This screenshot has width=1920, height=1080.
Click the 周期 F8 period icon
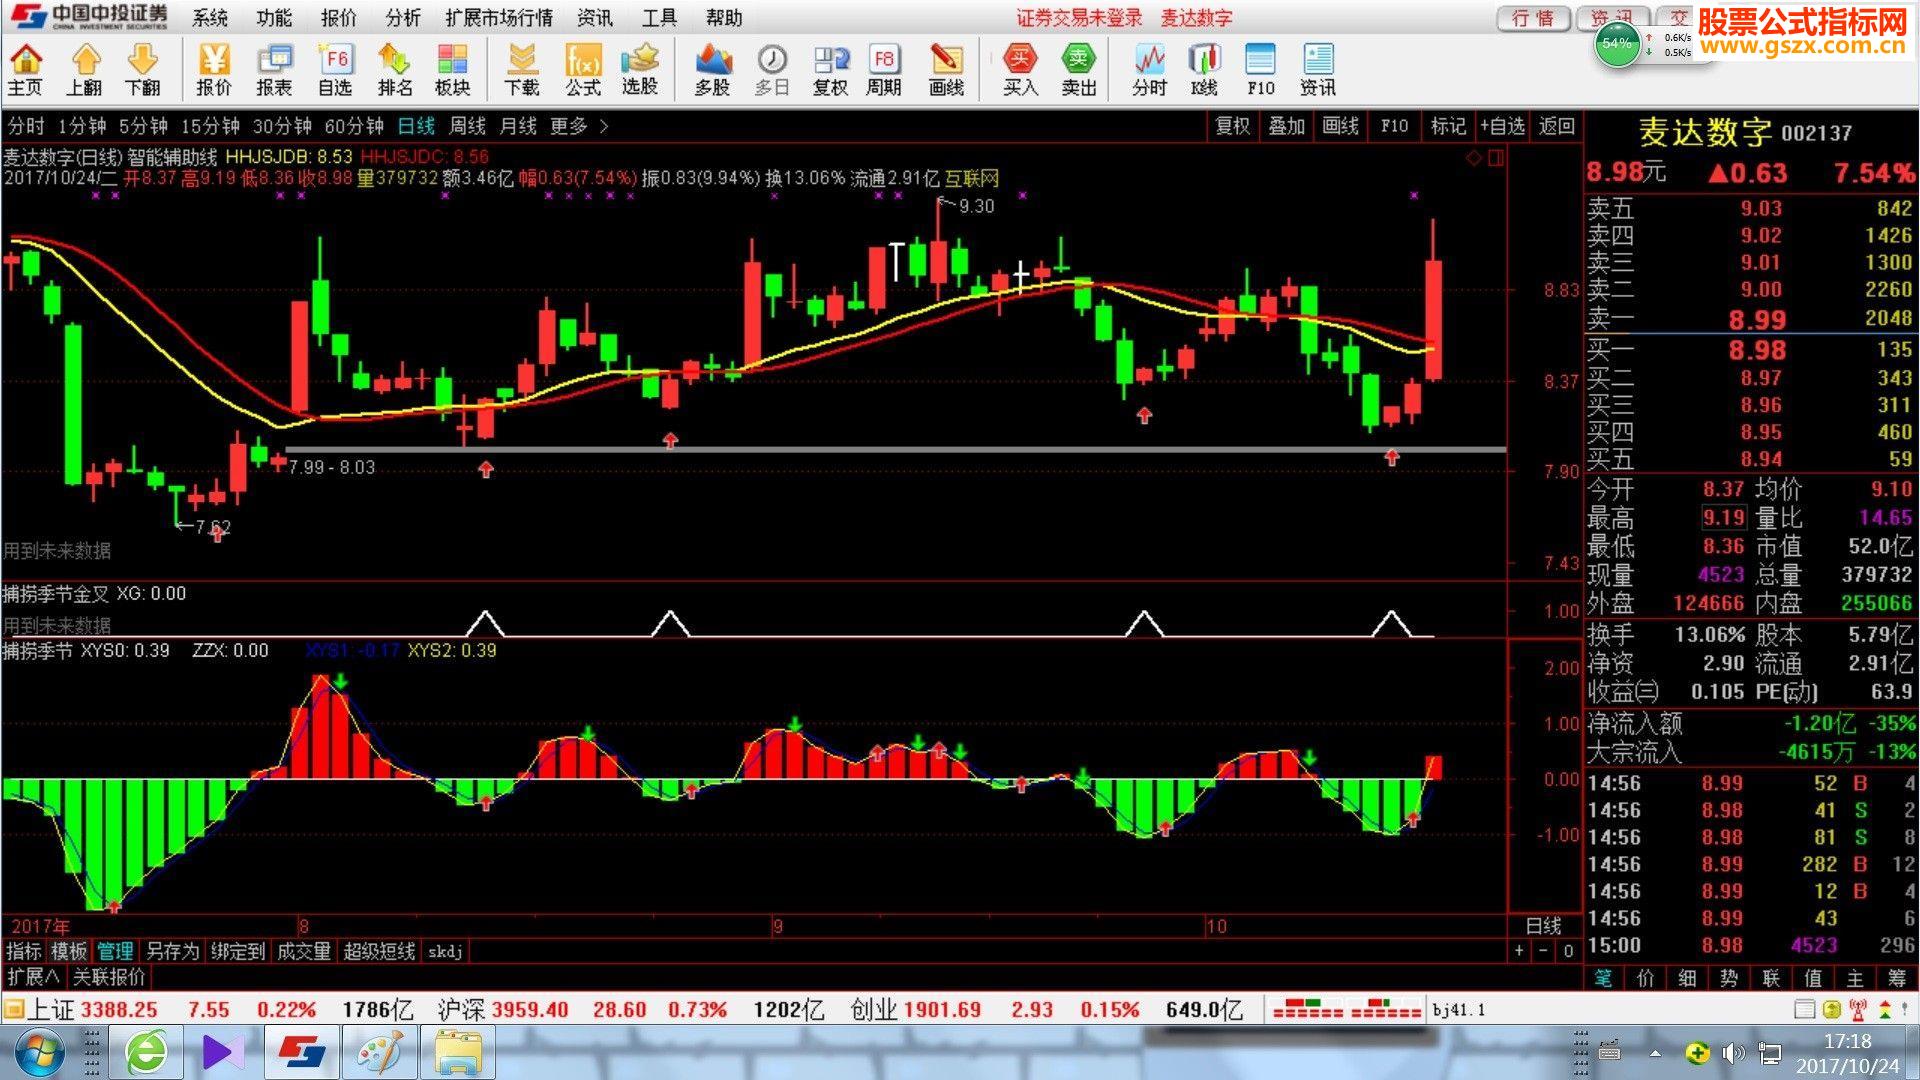click(884, 70)
